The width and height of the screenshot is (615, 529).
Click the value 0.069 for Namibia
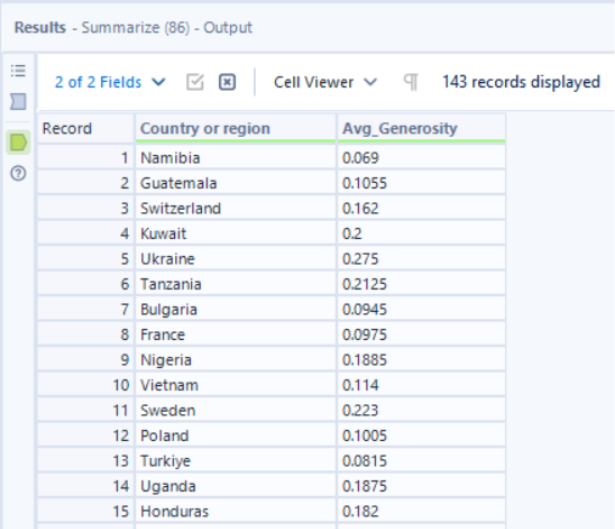(421, 158)
